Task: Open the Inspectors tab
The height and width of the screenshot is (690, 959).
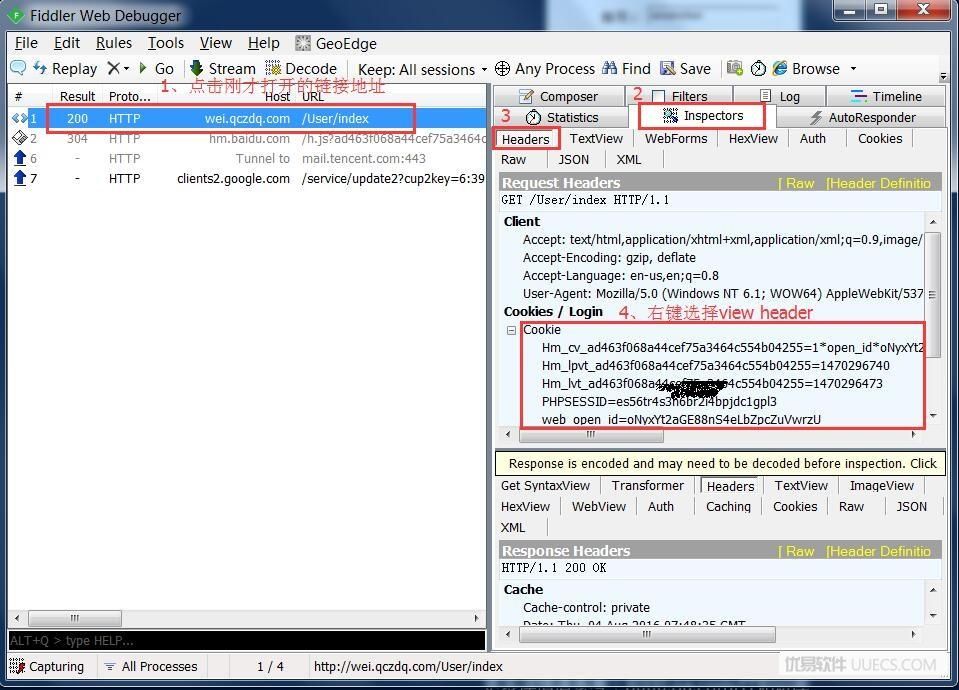Action: 703,116
